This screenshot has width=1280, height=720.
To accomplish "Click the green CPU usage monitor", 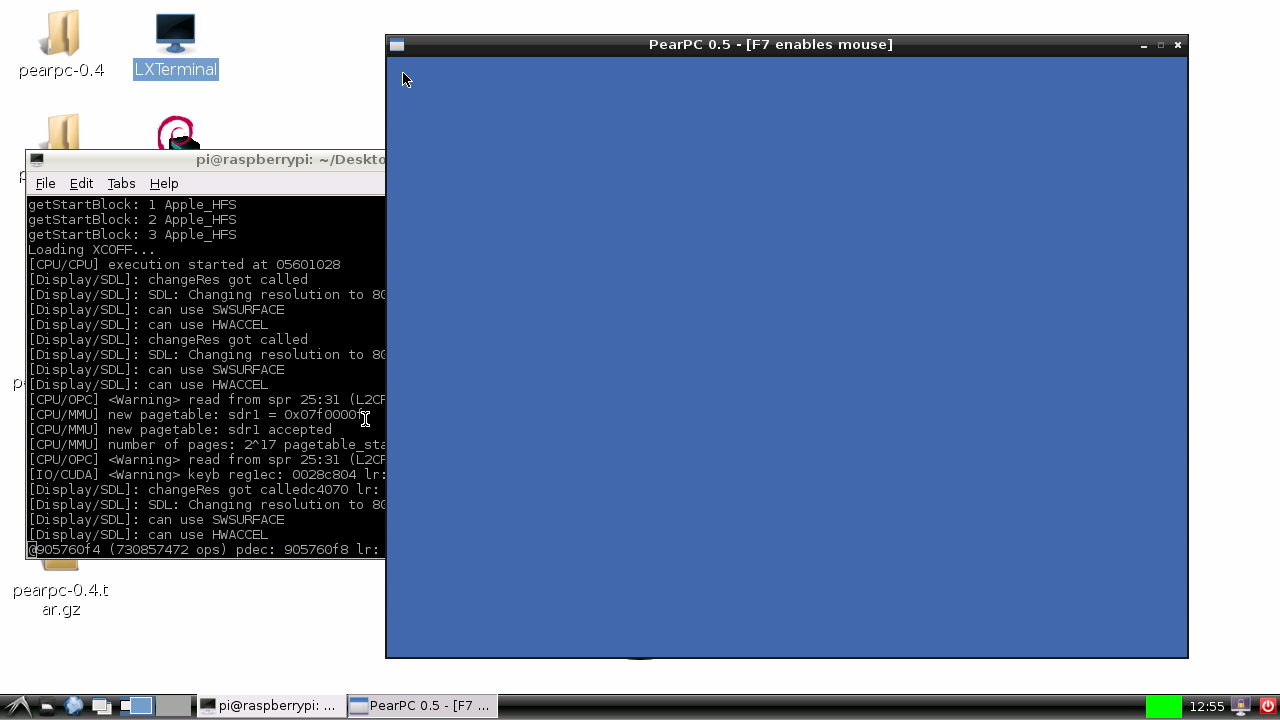I will [1163, 707].
